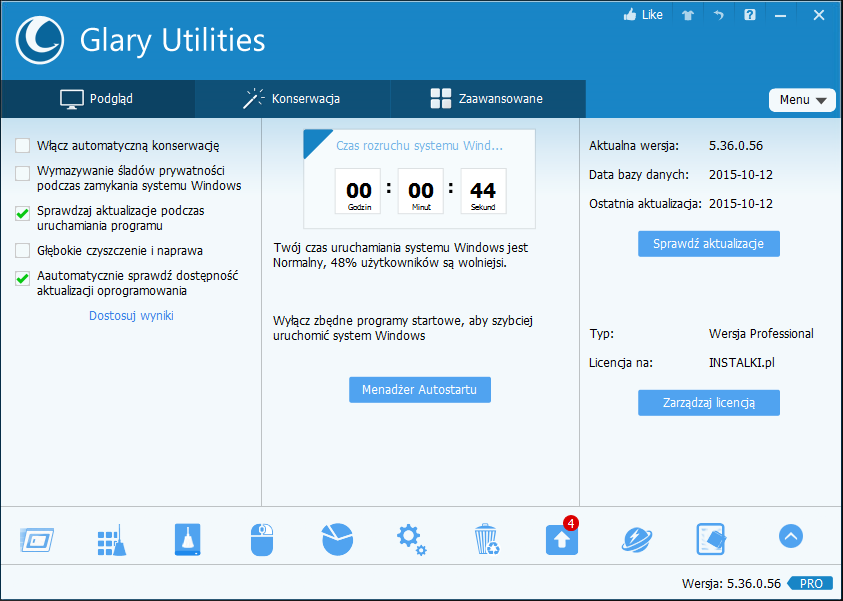The image size is (843, 601).
Task: Open the Menu dropdown
Action: pos(802,100)
